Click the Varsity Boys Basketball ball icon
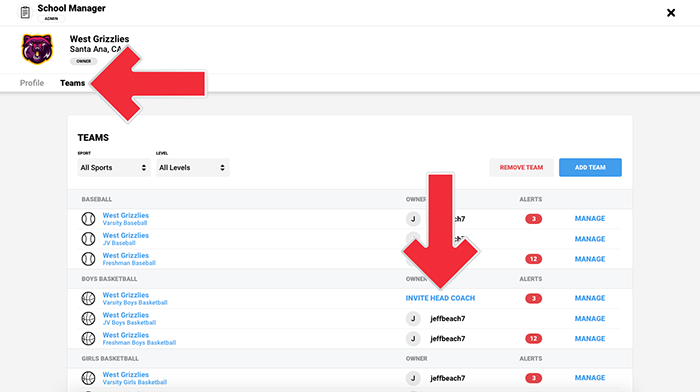This screenshot has height=392, width=700. (x=88, y=298)
